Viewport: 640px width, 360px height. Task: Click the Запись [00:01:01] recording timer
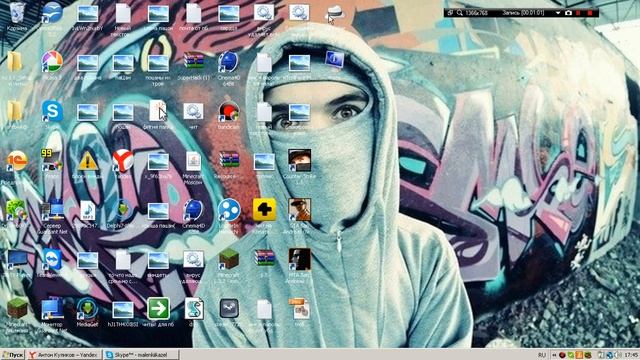coord(523,13)
